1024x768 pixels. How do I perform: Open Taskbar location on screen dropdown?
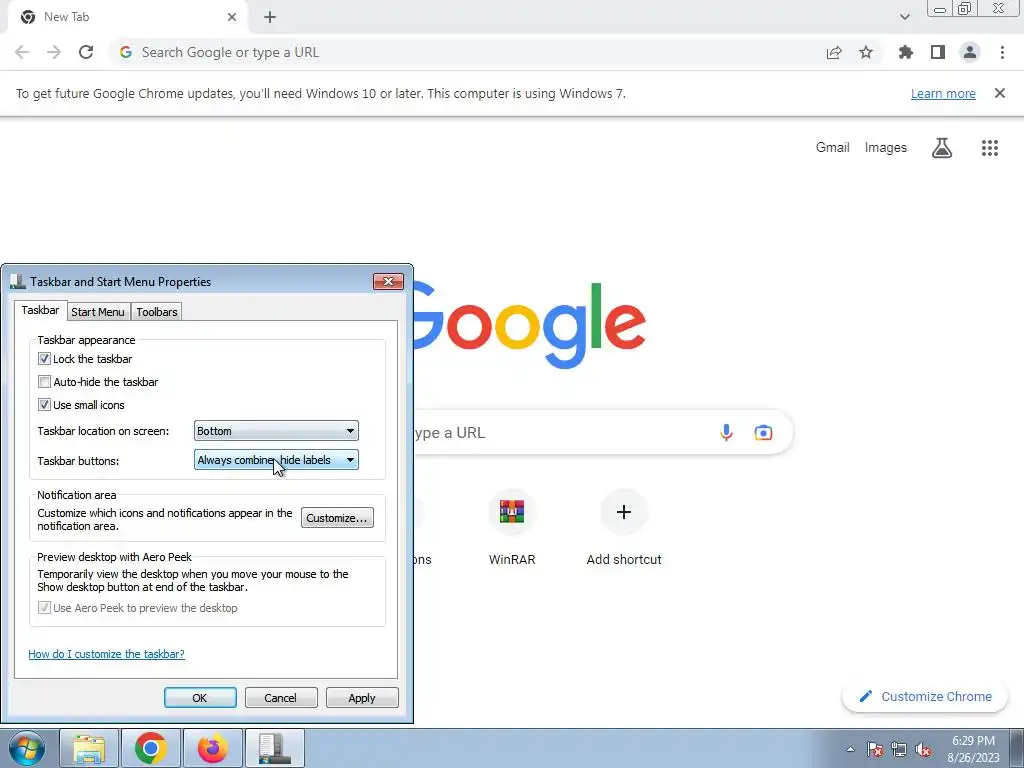[276, 431]
